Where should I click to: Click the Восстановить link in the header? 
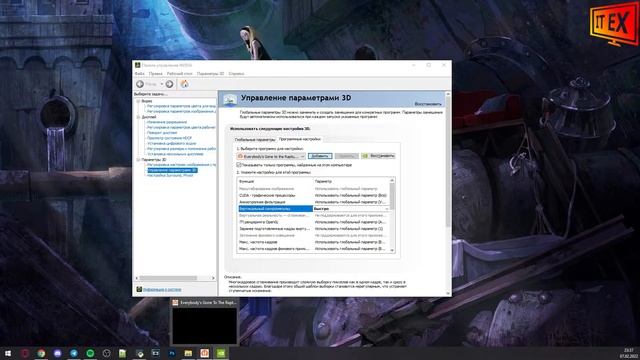[428, 104]
